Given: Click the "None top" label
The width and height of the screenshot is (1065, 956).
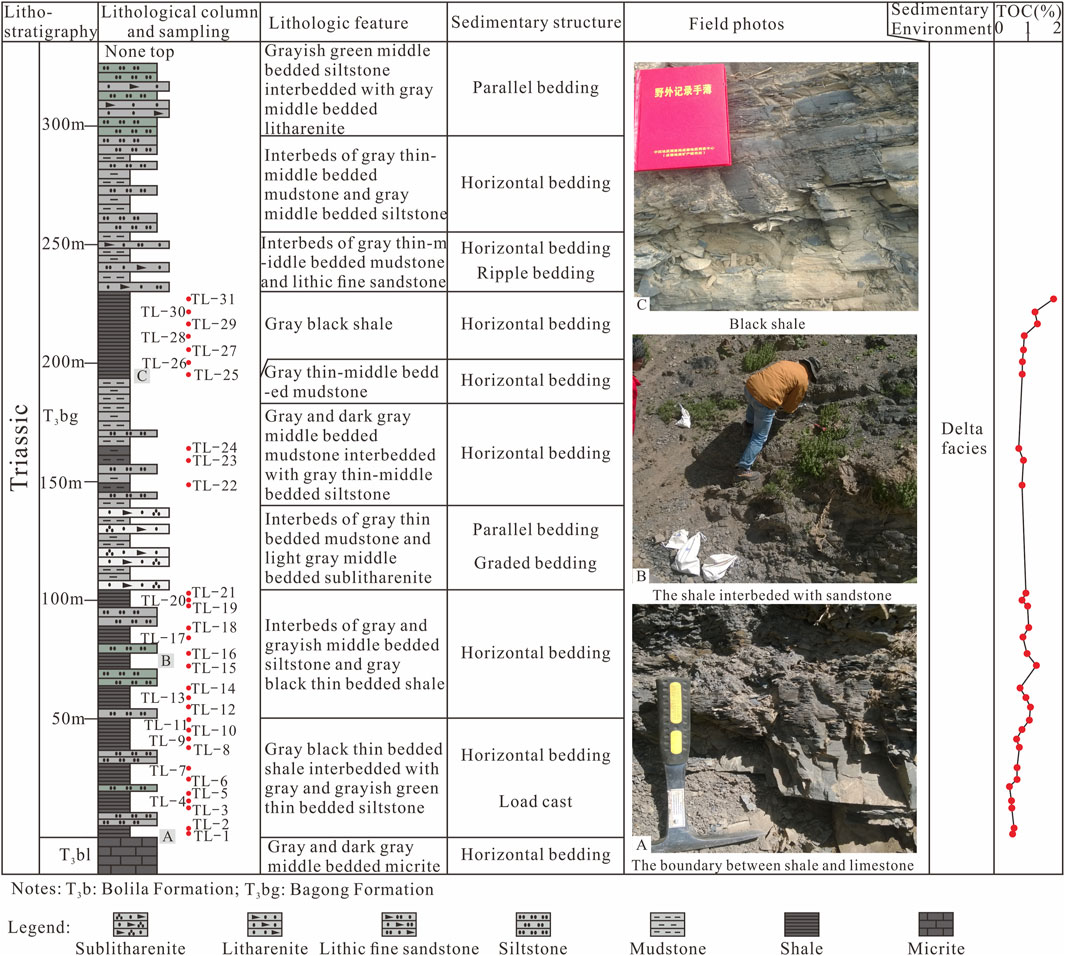Looking at the screenshot, I should coord(139,52).
